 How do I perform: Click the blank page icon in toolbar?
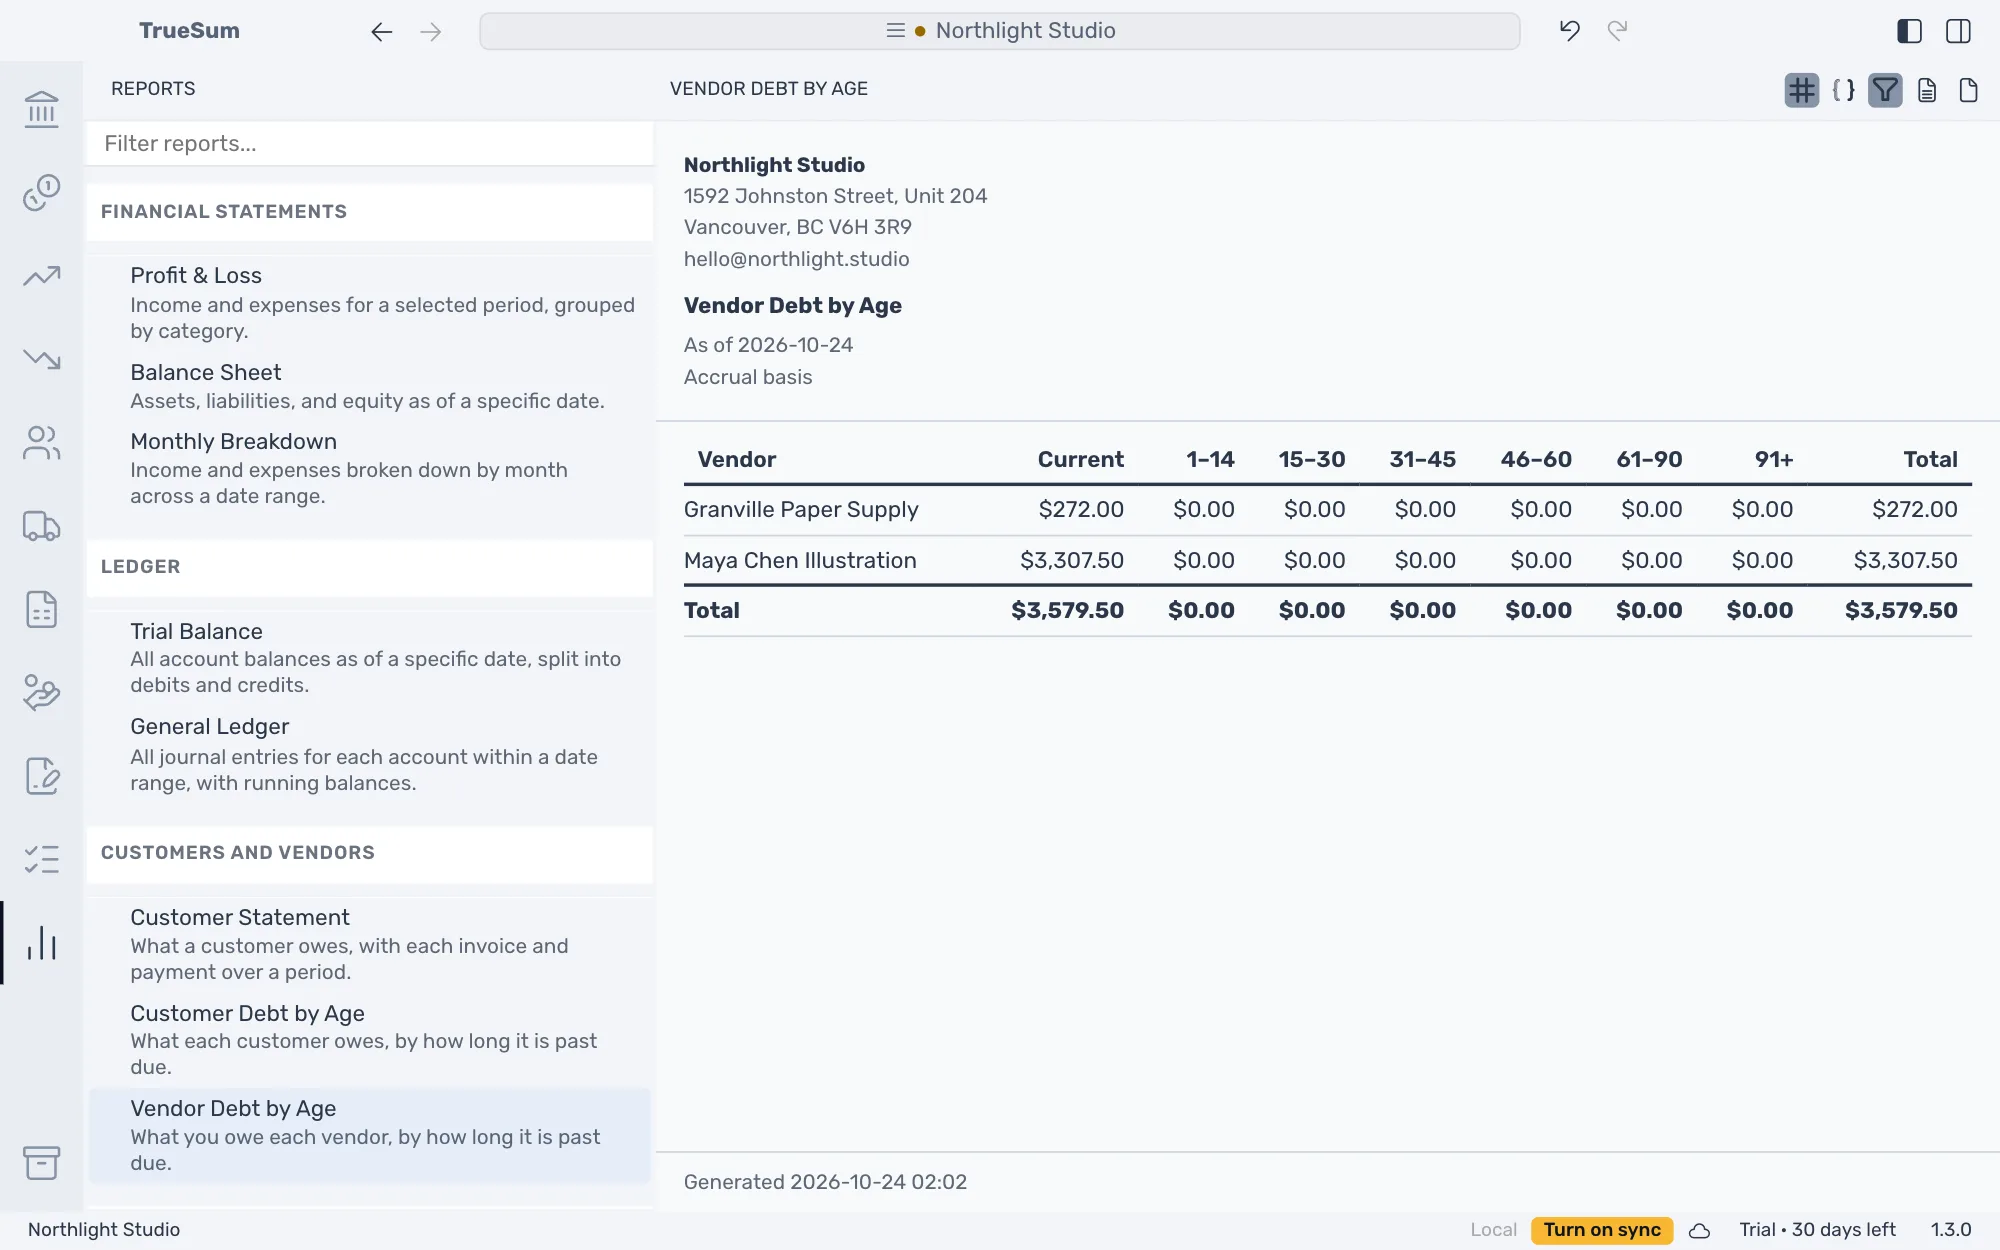tap(1968, 90)
